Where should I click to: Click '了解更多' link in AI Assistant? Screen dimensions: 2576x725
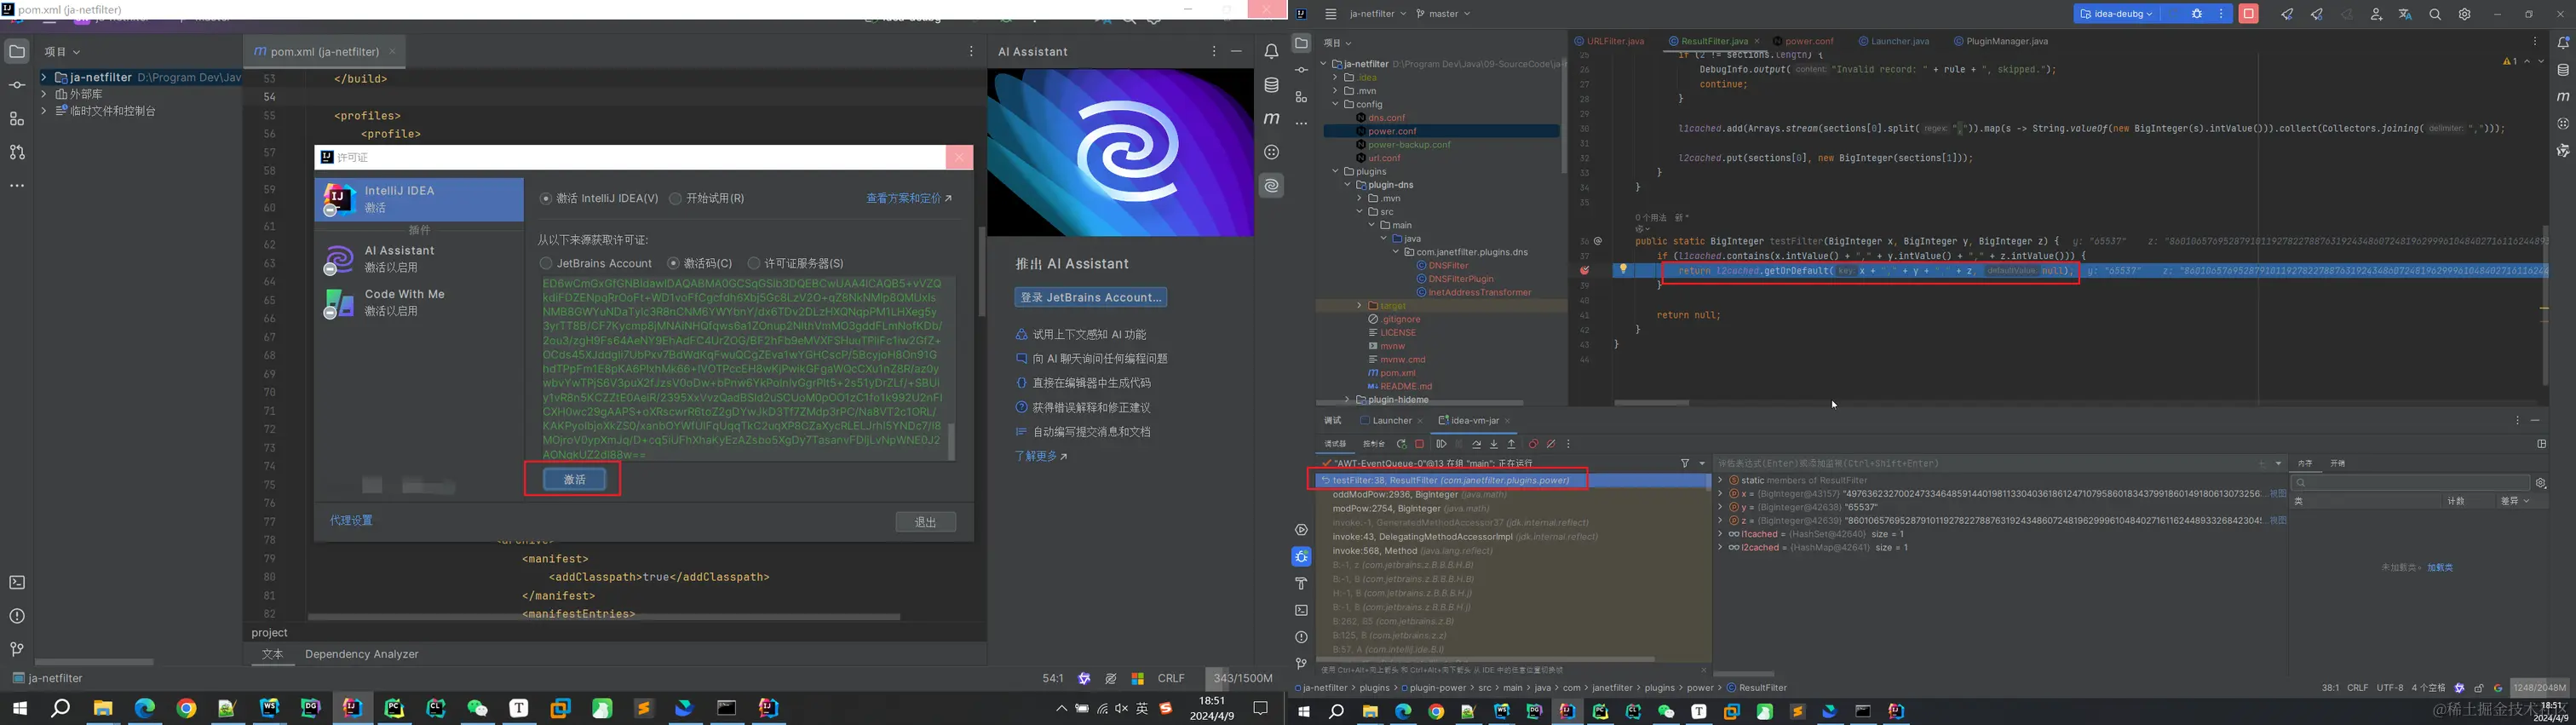tap(1040, 456)
